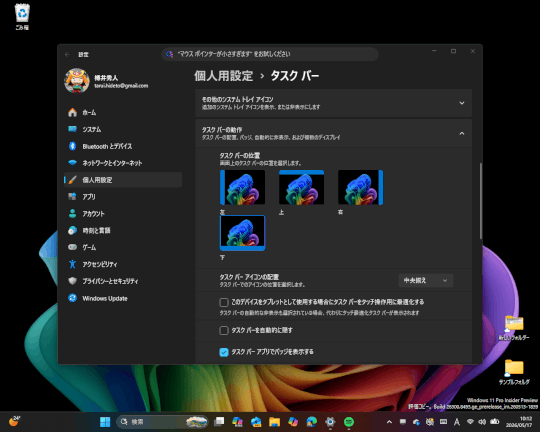Expand その他のシステム トレイ アイコン section
Screen dimensions: 540x432
pyautogui.click(x=333, y=103)
